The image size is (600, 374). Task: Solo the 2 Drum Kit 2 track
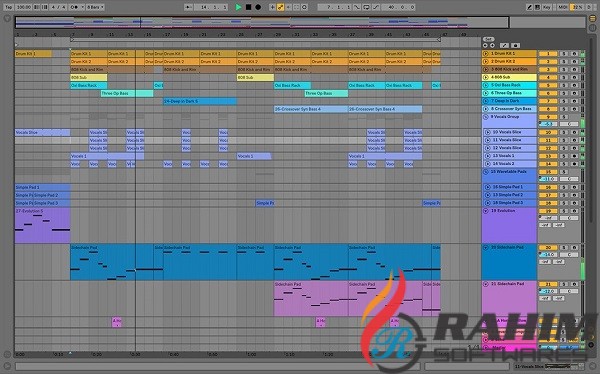pyautogui.click(x=564, y=62)
